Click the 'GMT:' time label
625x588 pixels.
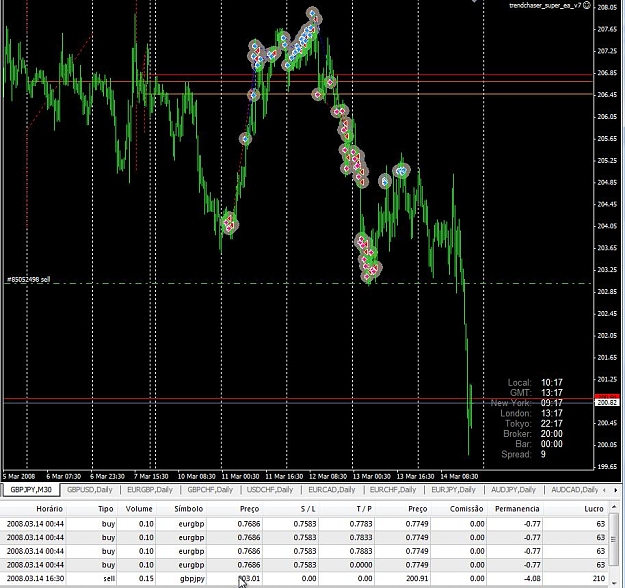521,393
